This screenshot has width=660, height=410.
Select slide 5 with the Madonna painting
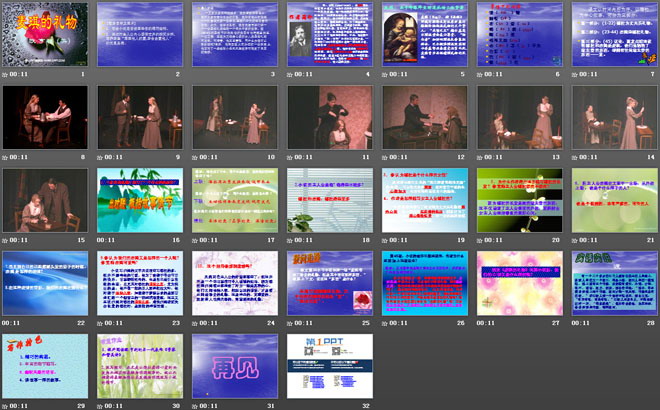pyautogui.click(x=425, y=35)
